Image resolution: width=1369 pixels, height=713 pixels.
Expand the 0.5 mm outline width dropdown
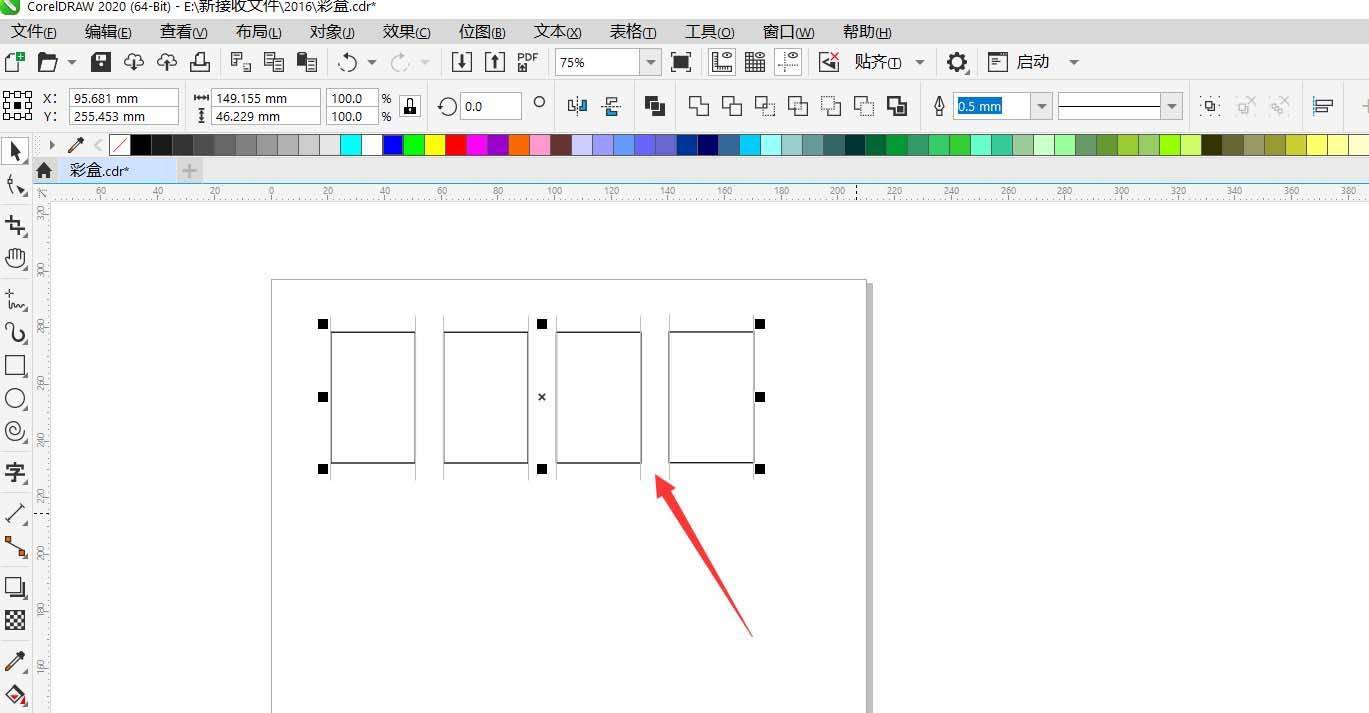(1042, 106)
